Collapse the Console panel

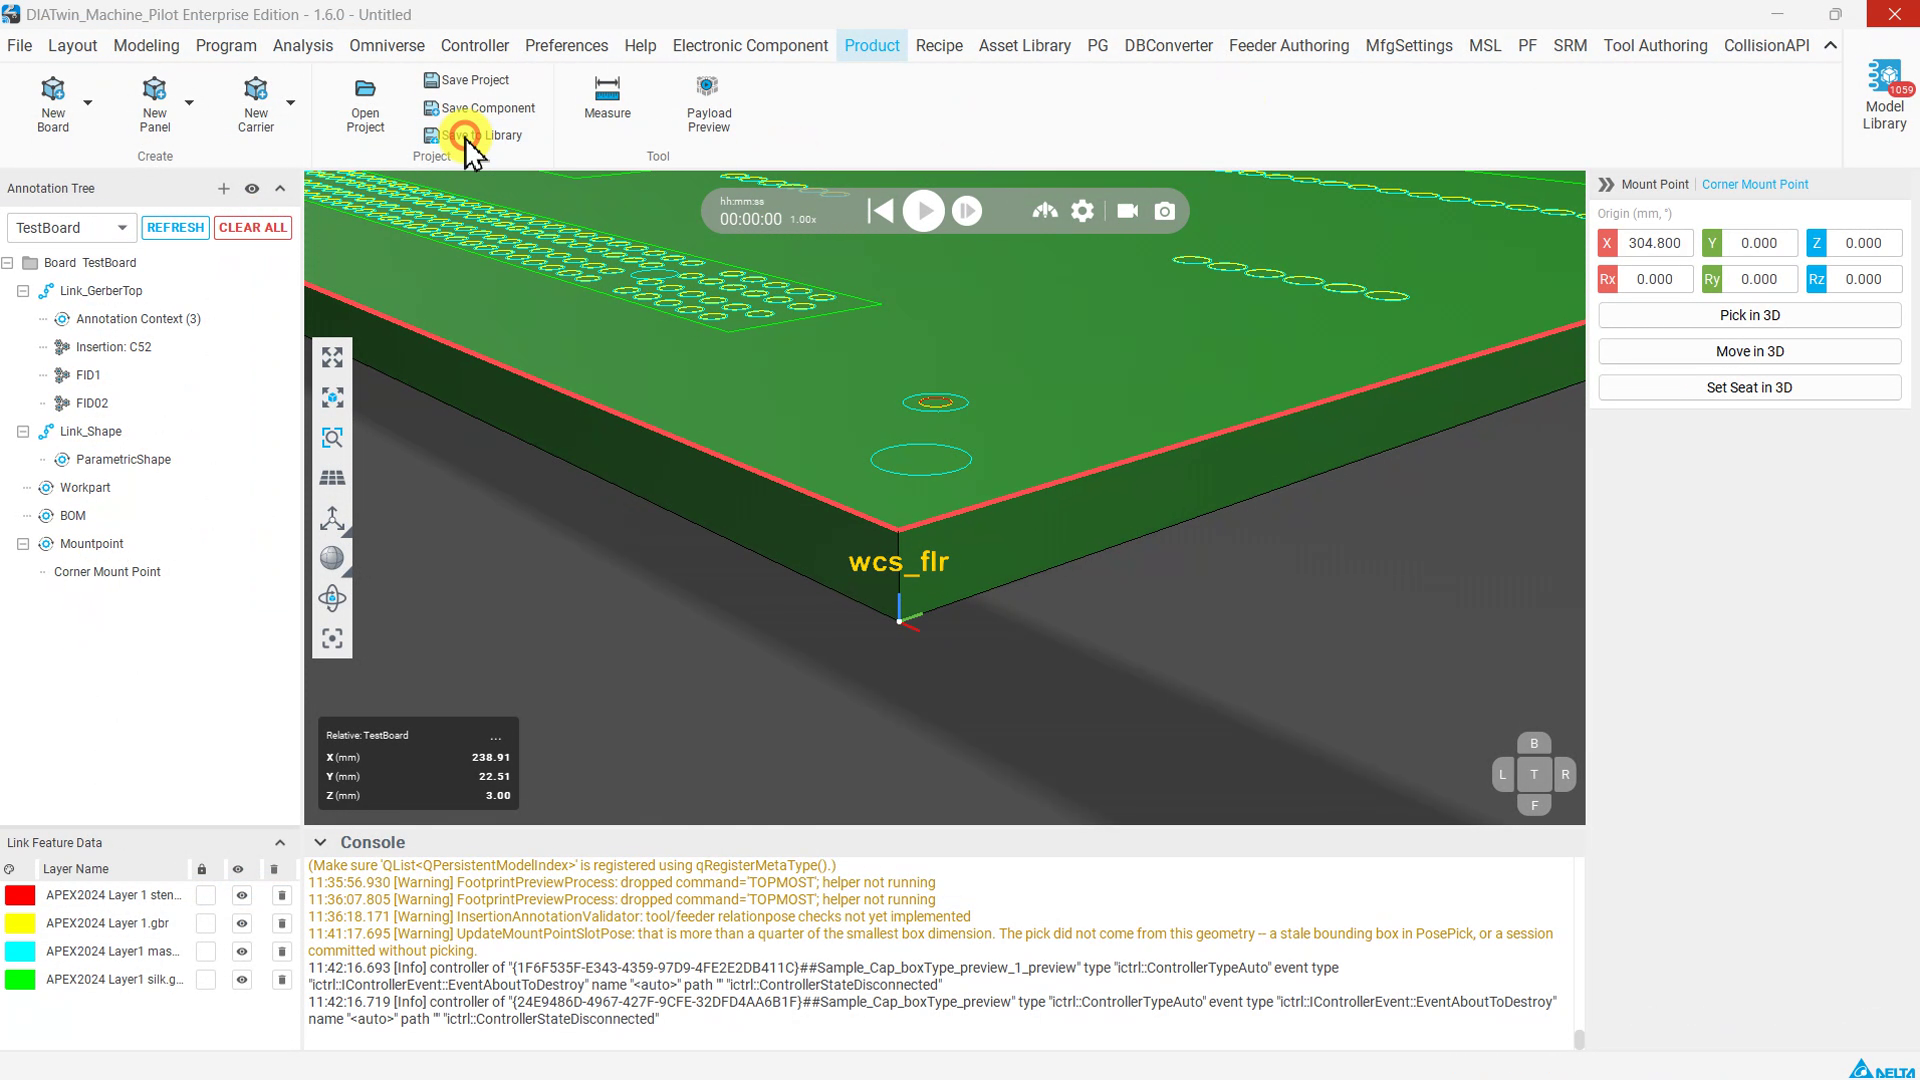coord(320,842)
